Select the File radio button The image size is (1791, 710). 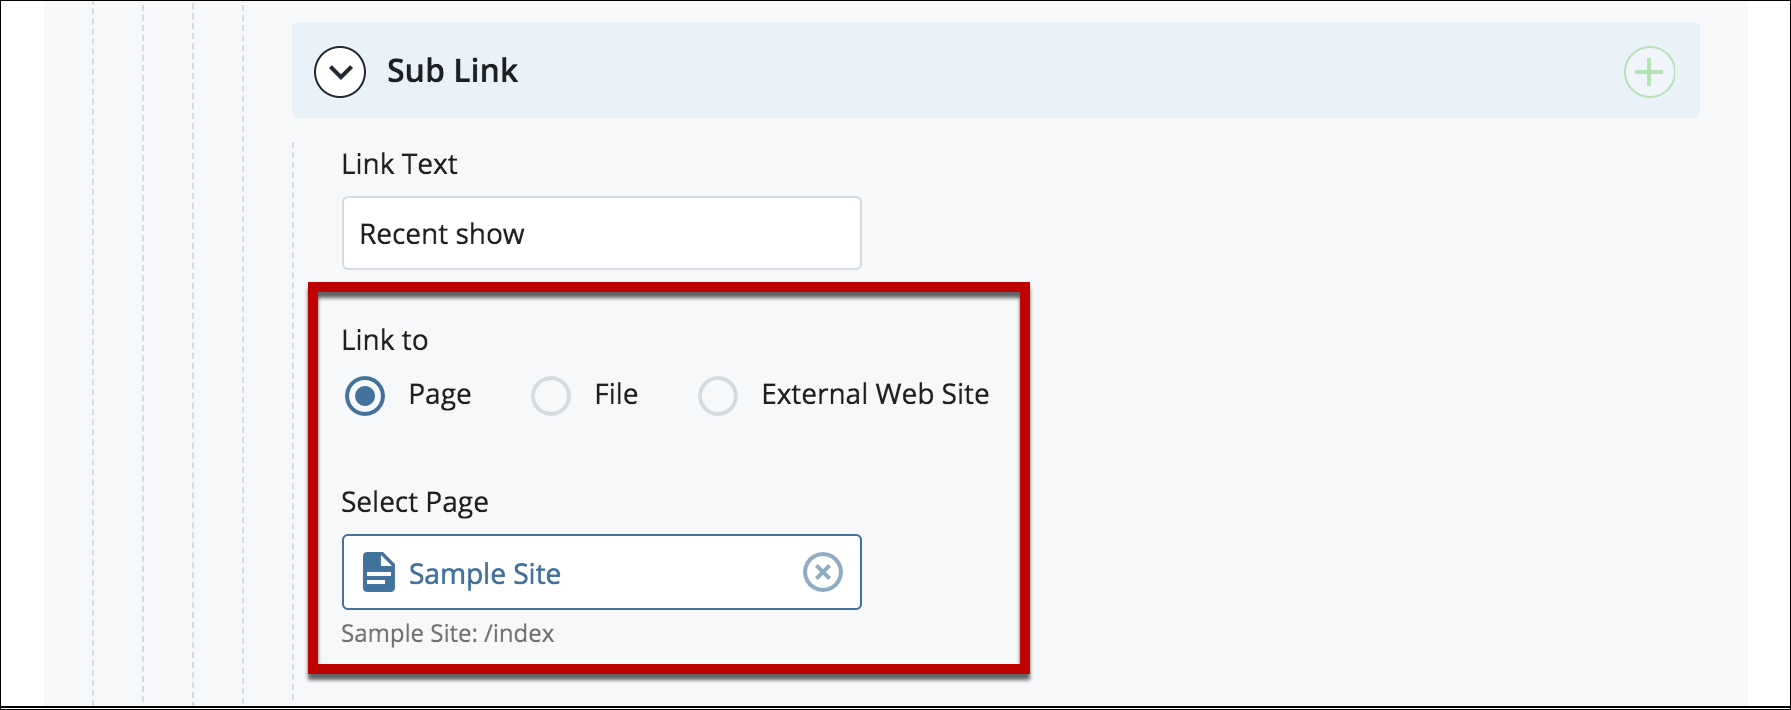coord(551,396)
